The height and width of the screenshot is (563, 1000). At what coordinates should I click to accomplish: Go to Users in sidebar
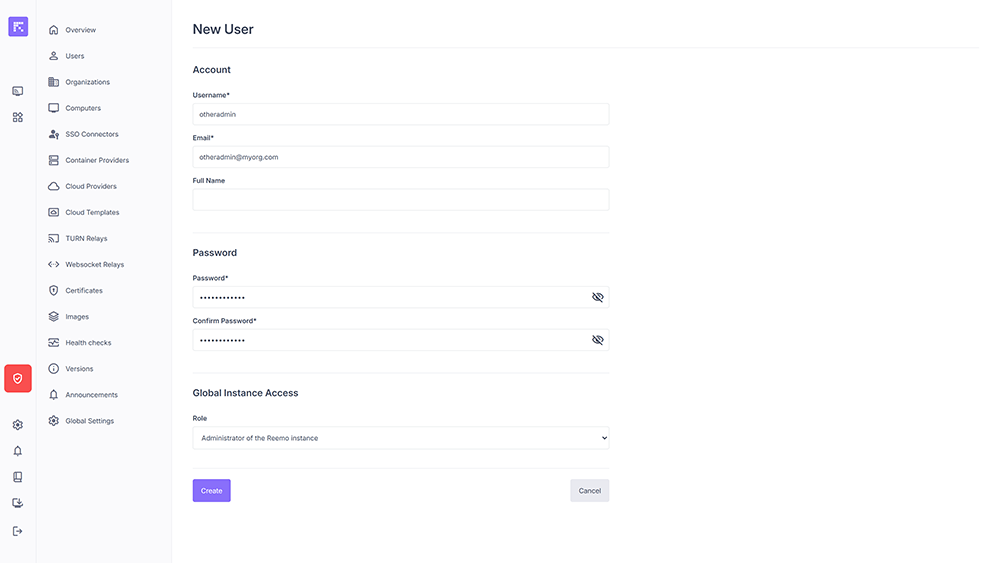click(75, 56)
